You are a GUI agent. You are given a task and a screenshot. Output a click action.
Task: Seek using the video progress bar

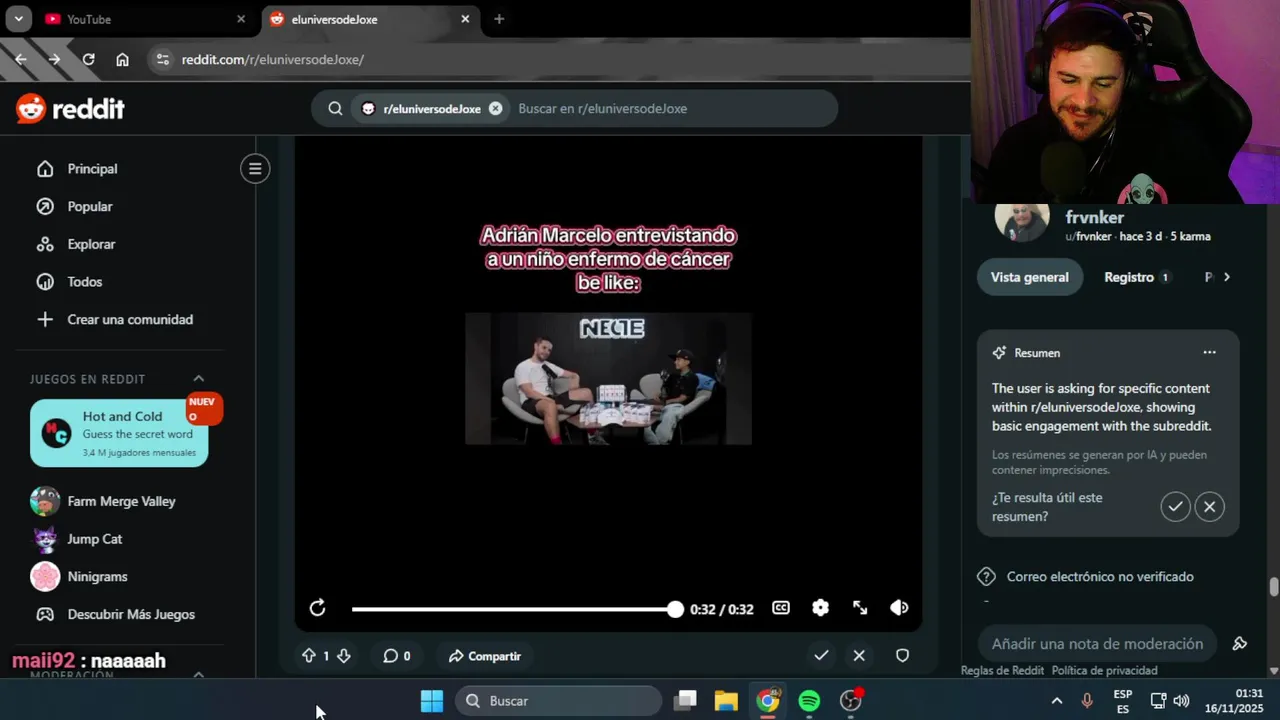[514, 609]
